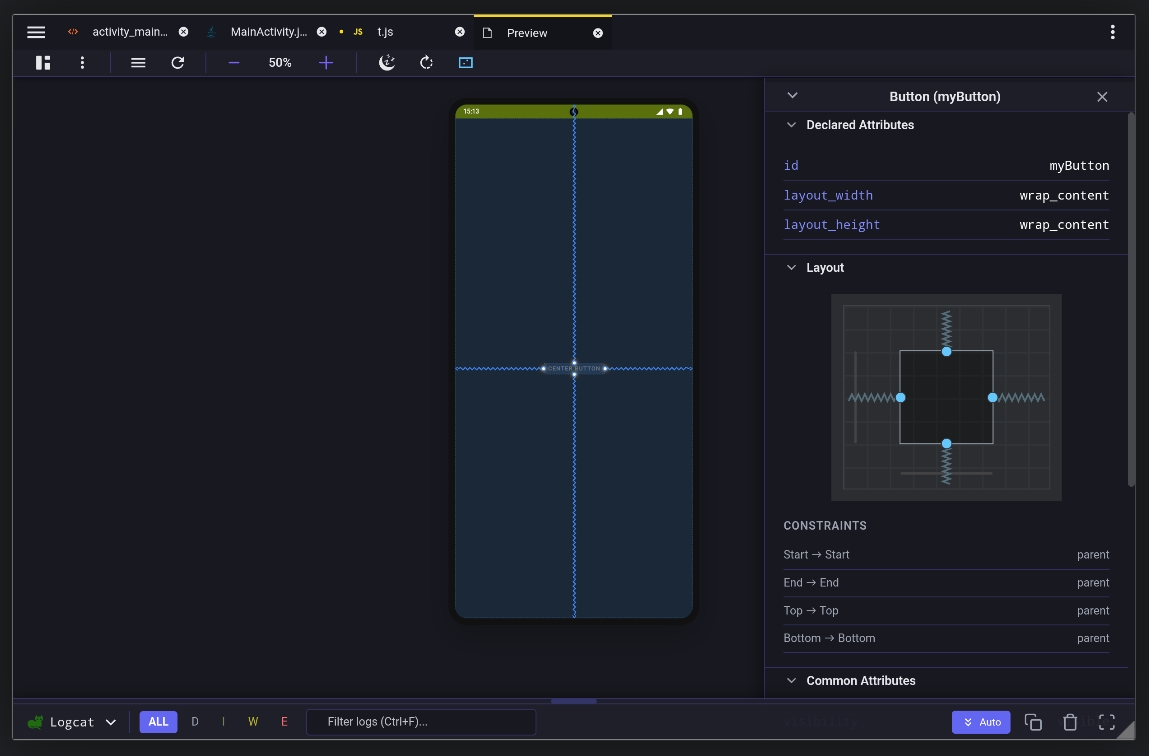Collapse the Layout section
1149x756 pixels.
pos(791,268)
